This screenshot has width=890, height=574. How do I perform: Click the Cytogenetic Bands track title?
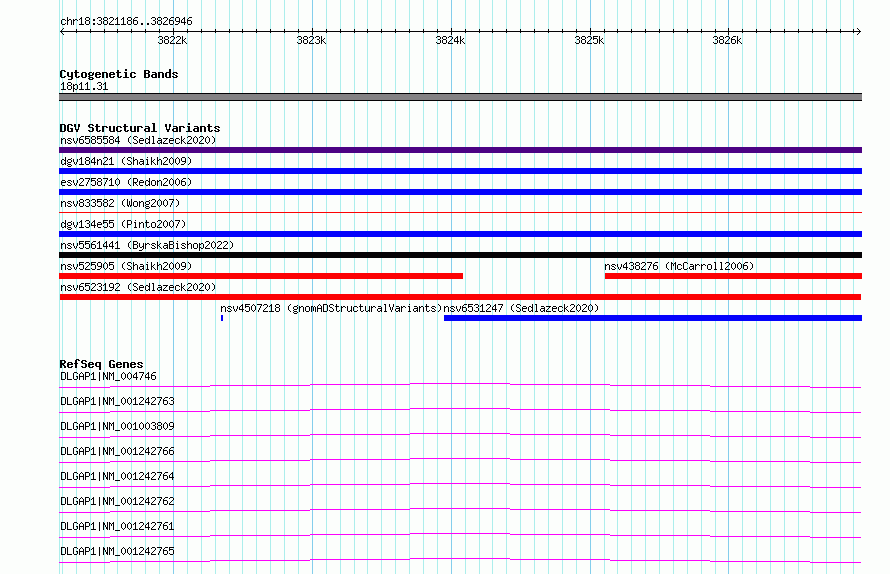[119, 74]
